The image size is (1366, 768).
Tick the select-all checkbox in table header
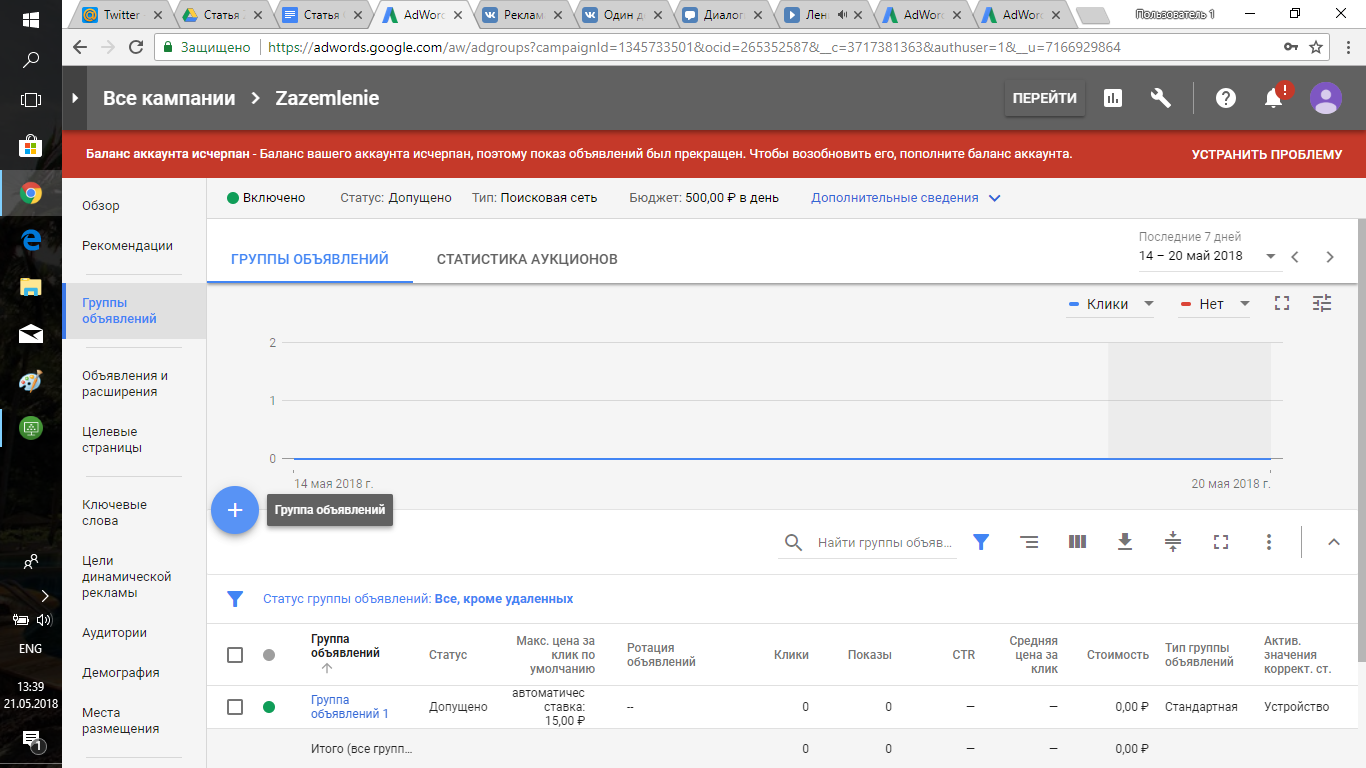click(235, 655)
